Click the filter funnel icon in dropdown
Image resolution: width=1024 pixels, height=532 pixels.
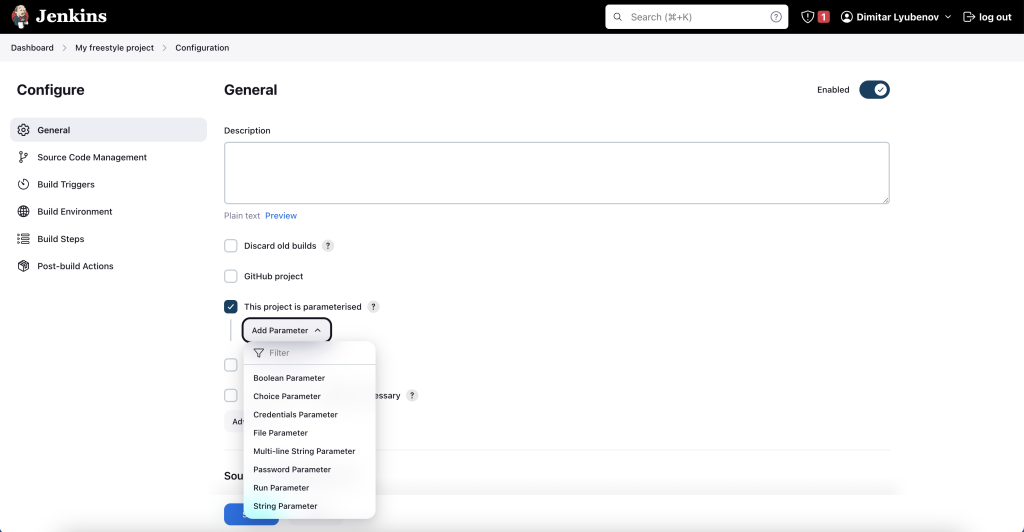click(x=259, y=352)
